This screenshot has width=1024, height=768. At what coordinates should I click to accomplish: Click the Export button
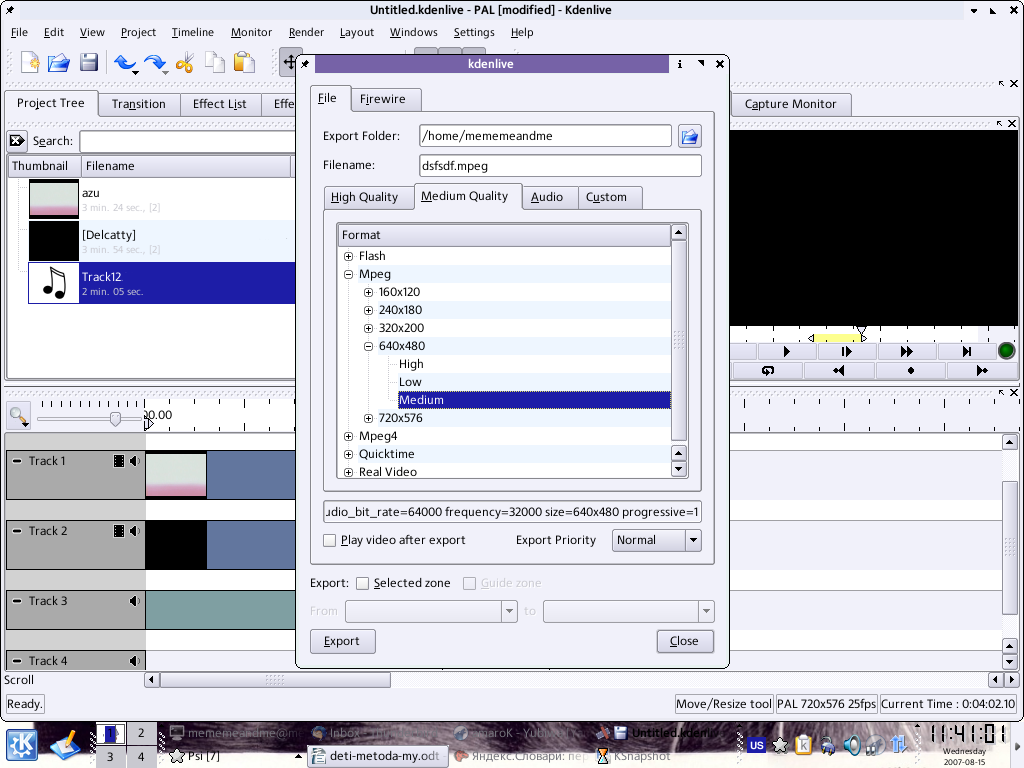(x=342, y=641)
